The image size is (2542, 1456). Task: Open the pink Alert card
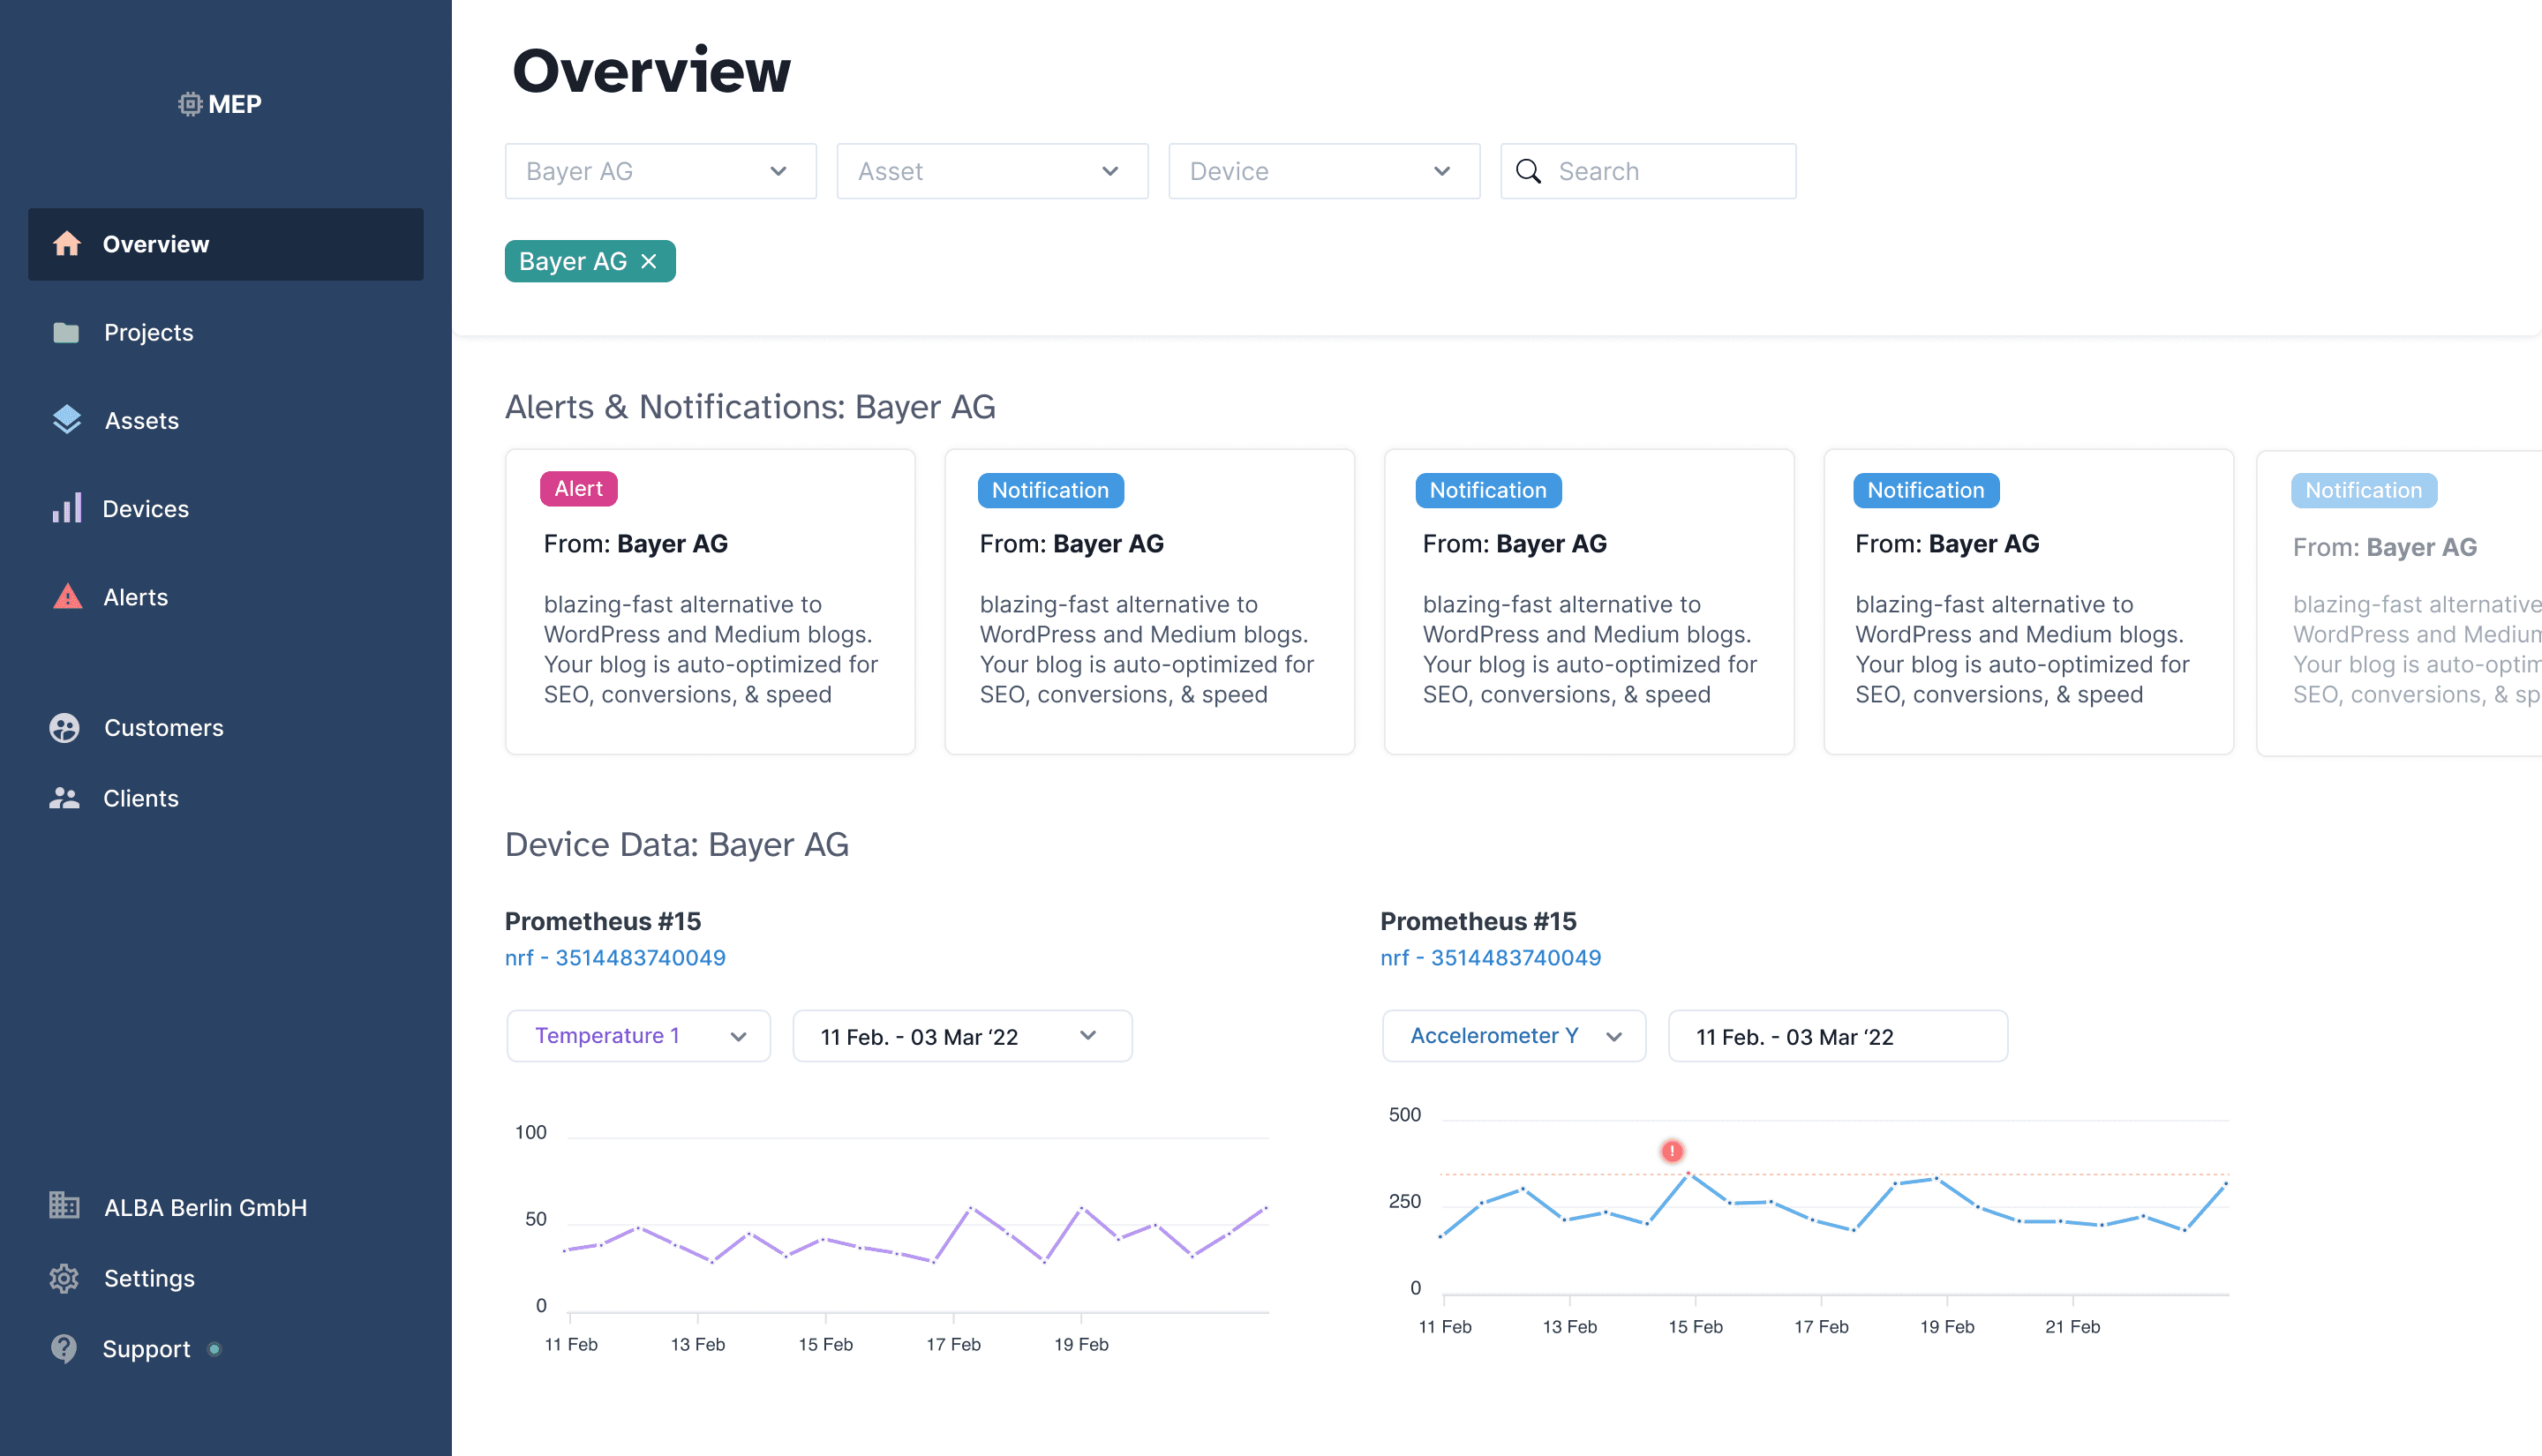[709, 601]
